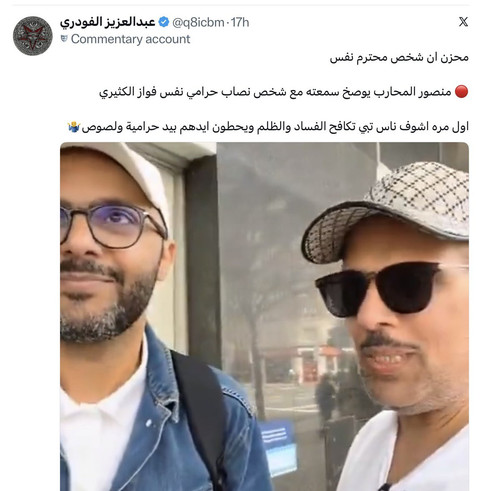
Task: Open the attached video thumbnail center
Action: 264,316
